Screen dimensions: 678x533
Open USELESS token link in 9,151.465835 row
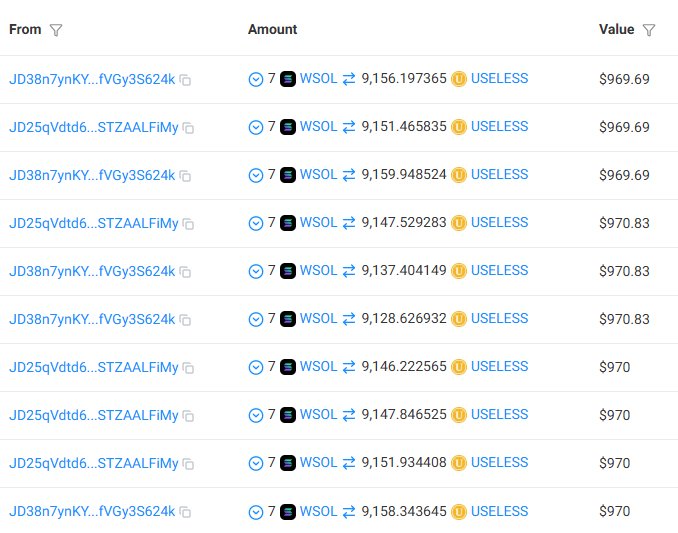tap(499, 127)
